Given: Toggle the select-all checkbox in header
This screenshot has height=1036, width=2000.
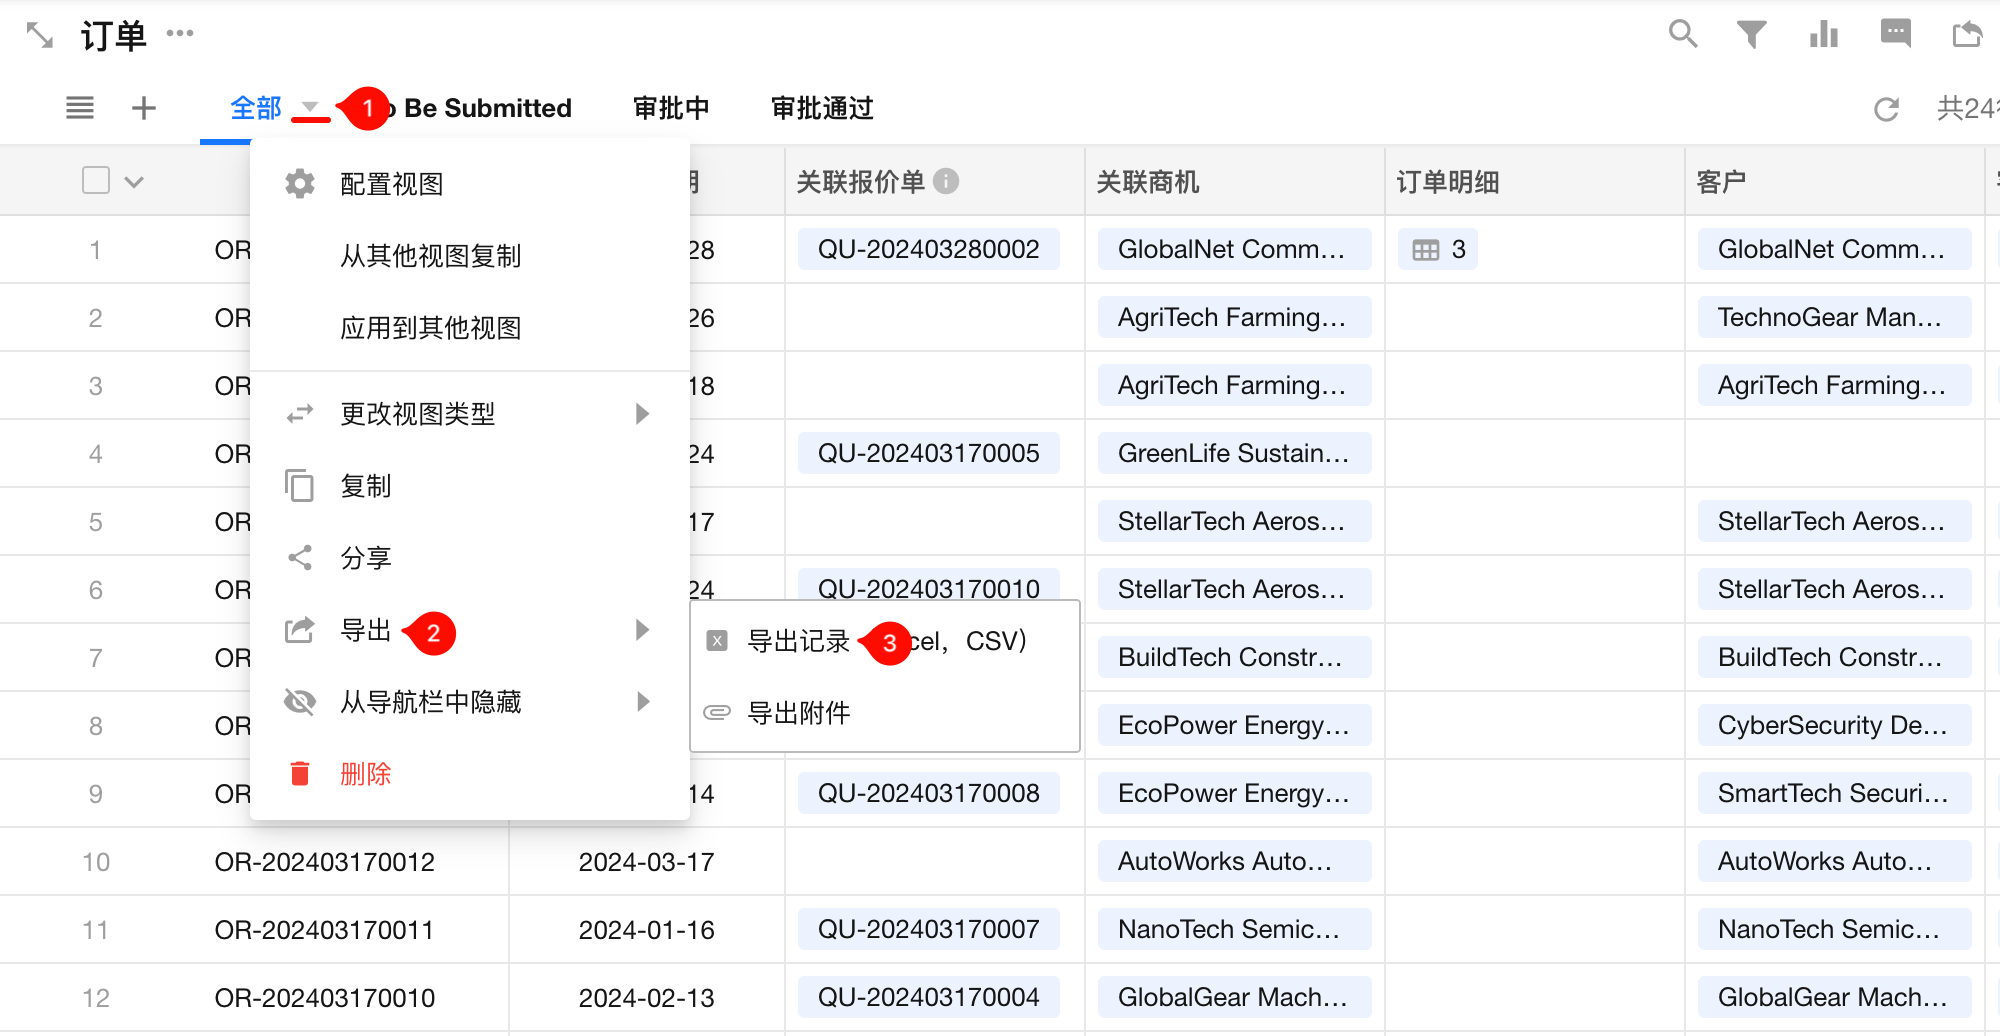Looking at the screenshot, I should 96,181.
